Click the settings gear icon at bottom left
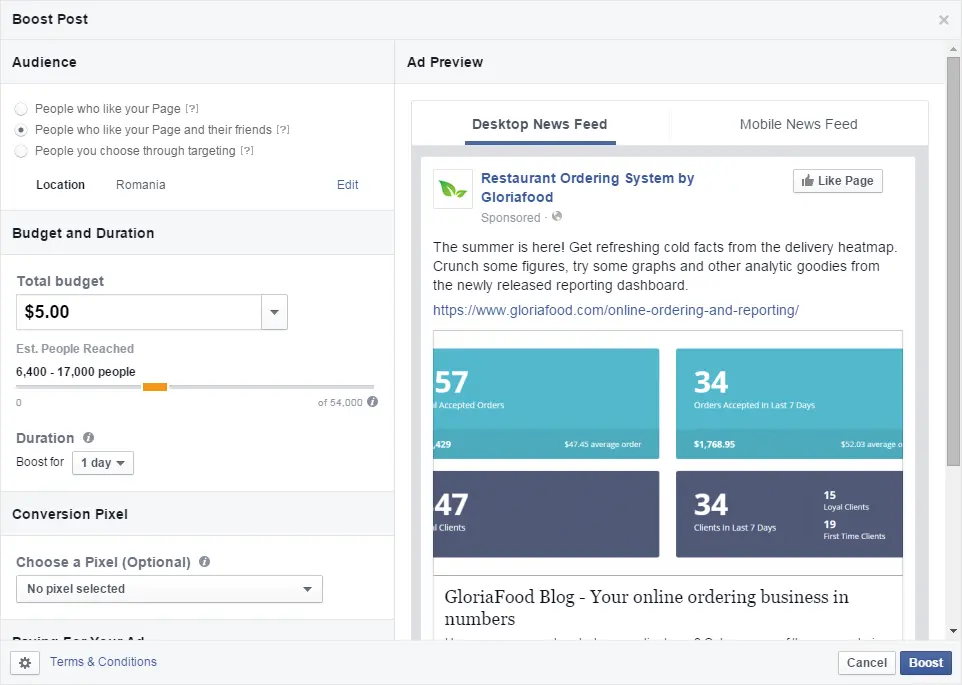962x685 pixels. [x=25, y=662]
